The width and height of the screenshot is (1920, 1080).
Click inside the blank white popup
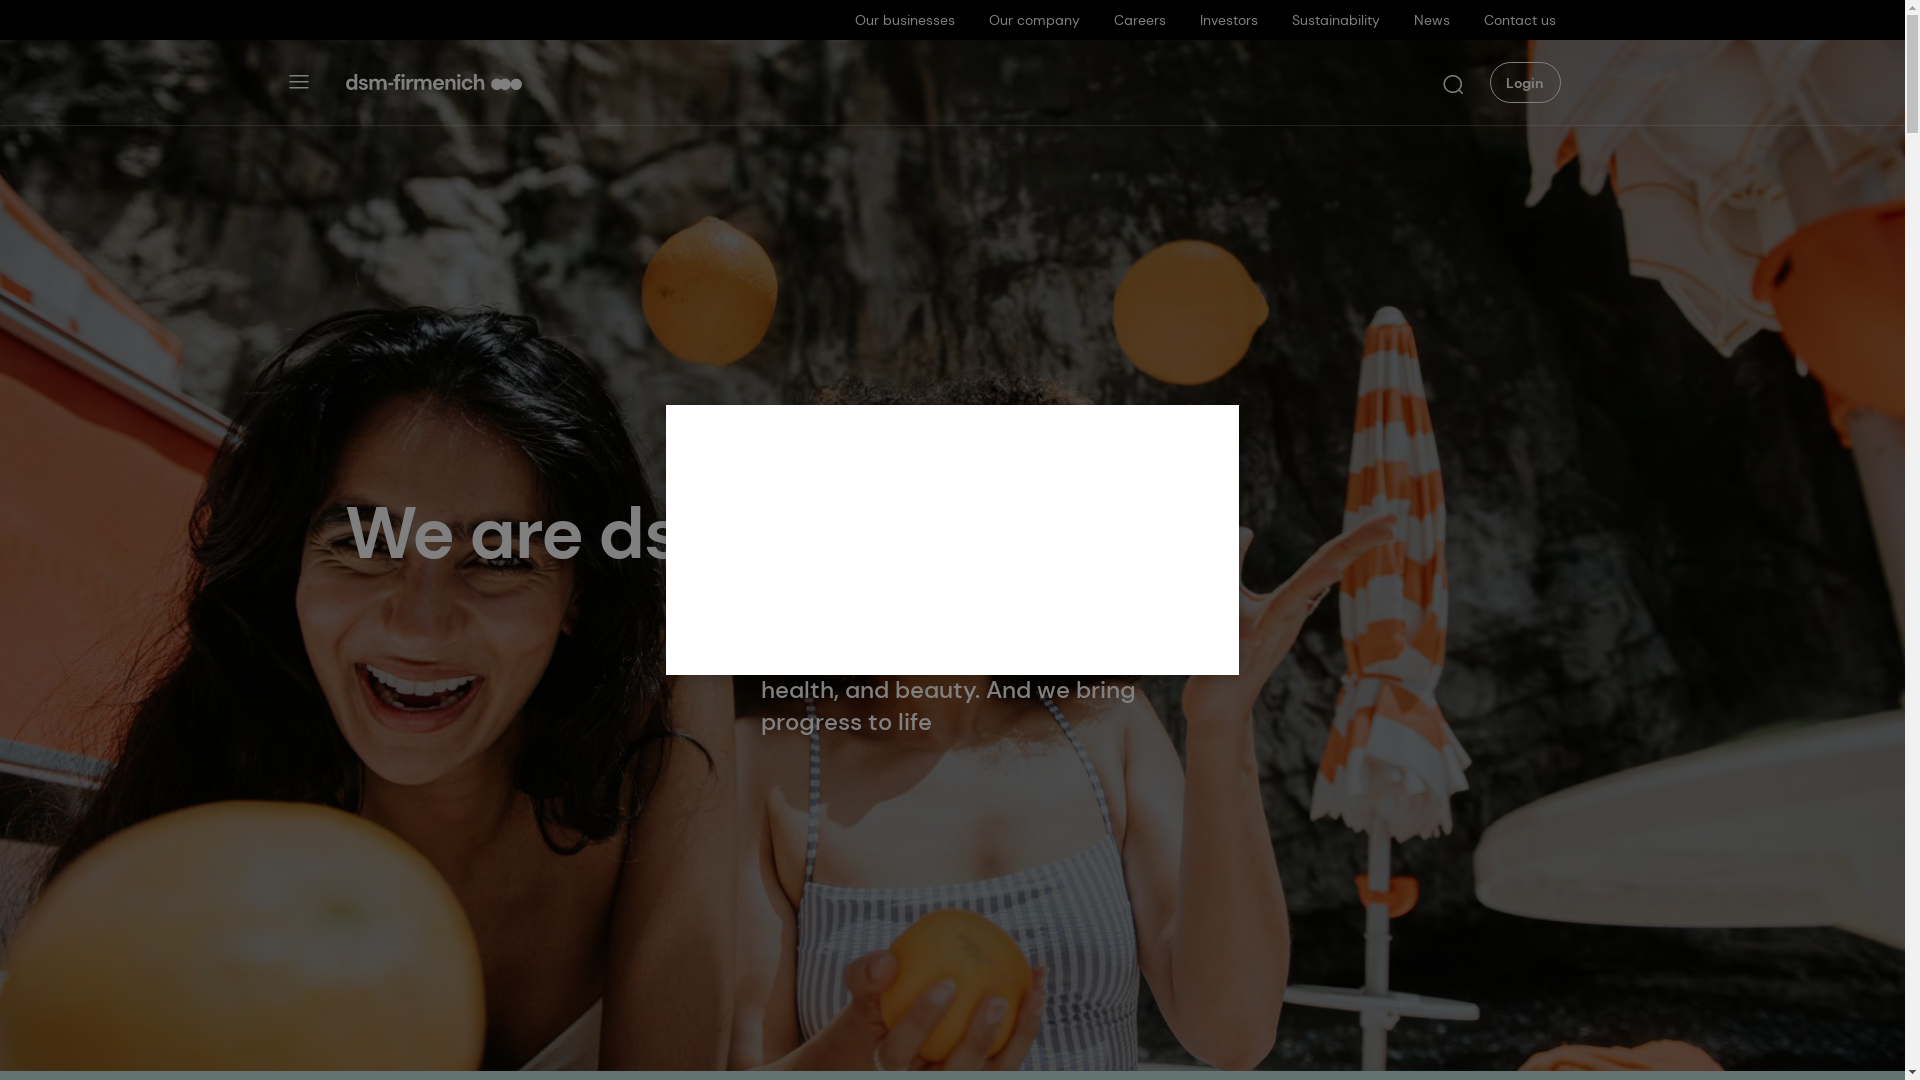click(952, 540)
